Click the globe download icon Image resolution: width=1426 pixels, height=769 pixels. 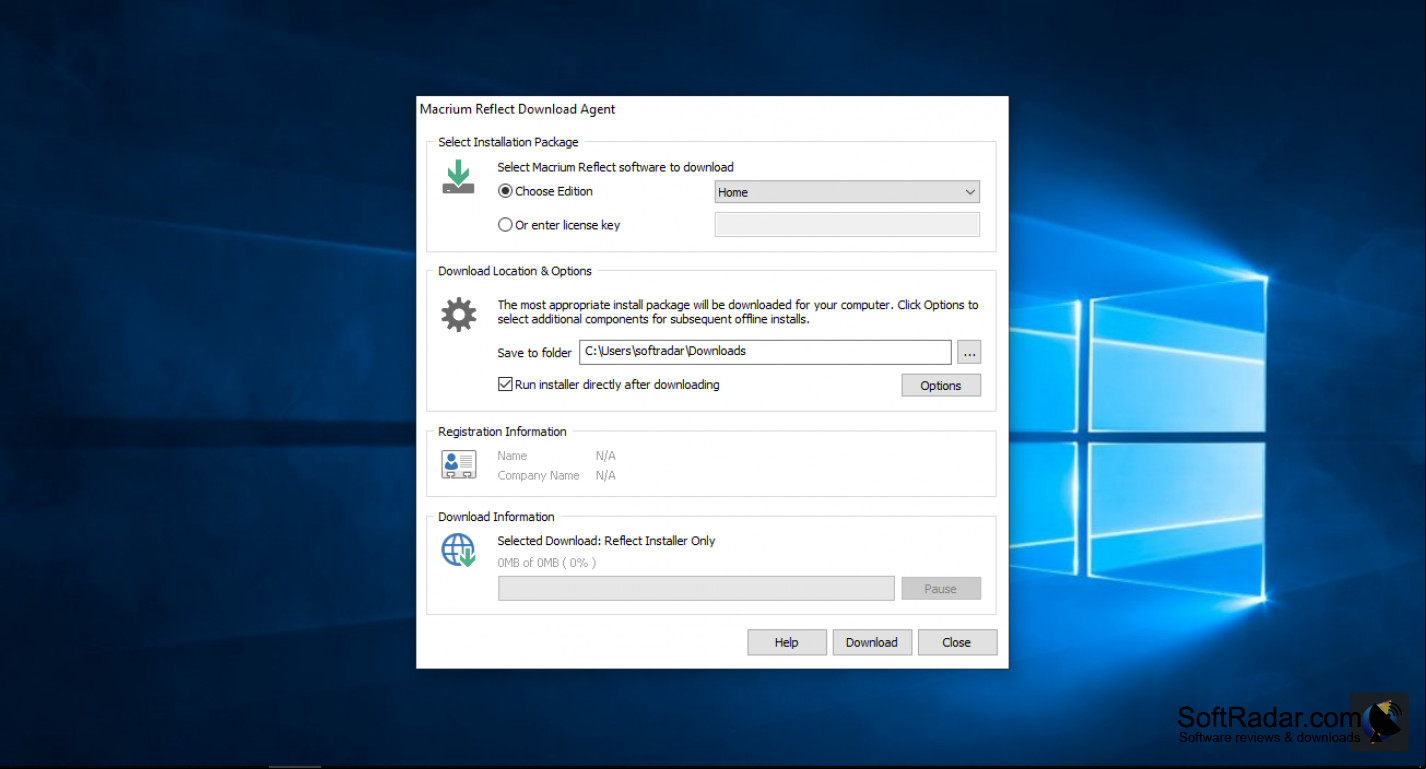[459, 550]
